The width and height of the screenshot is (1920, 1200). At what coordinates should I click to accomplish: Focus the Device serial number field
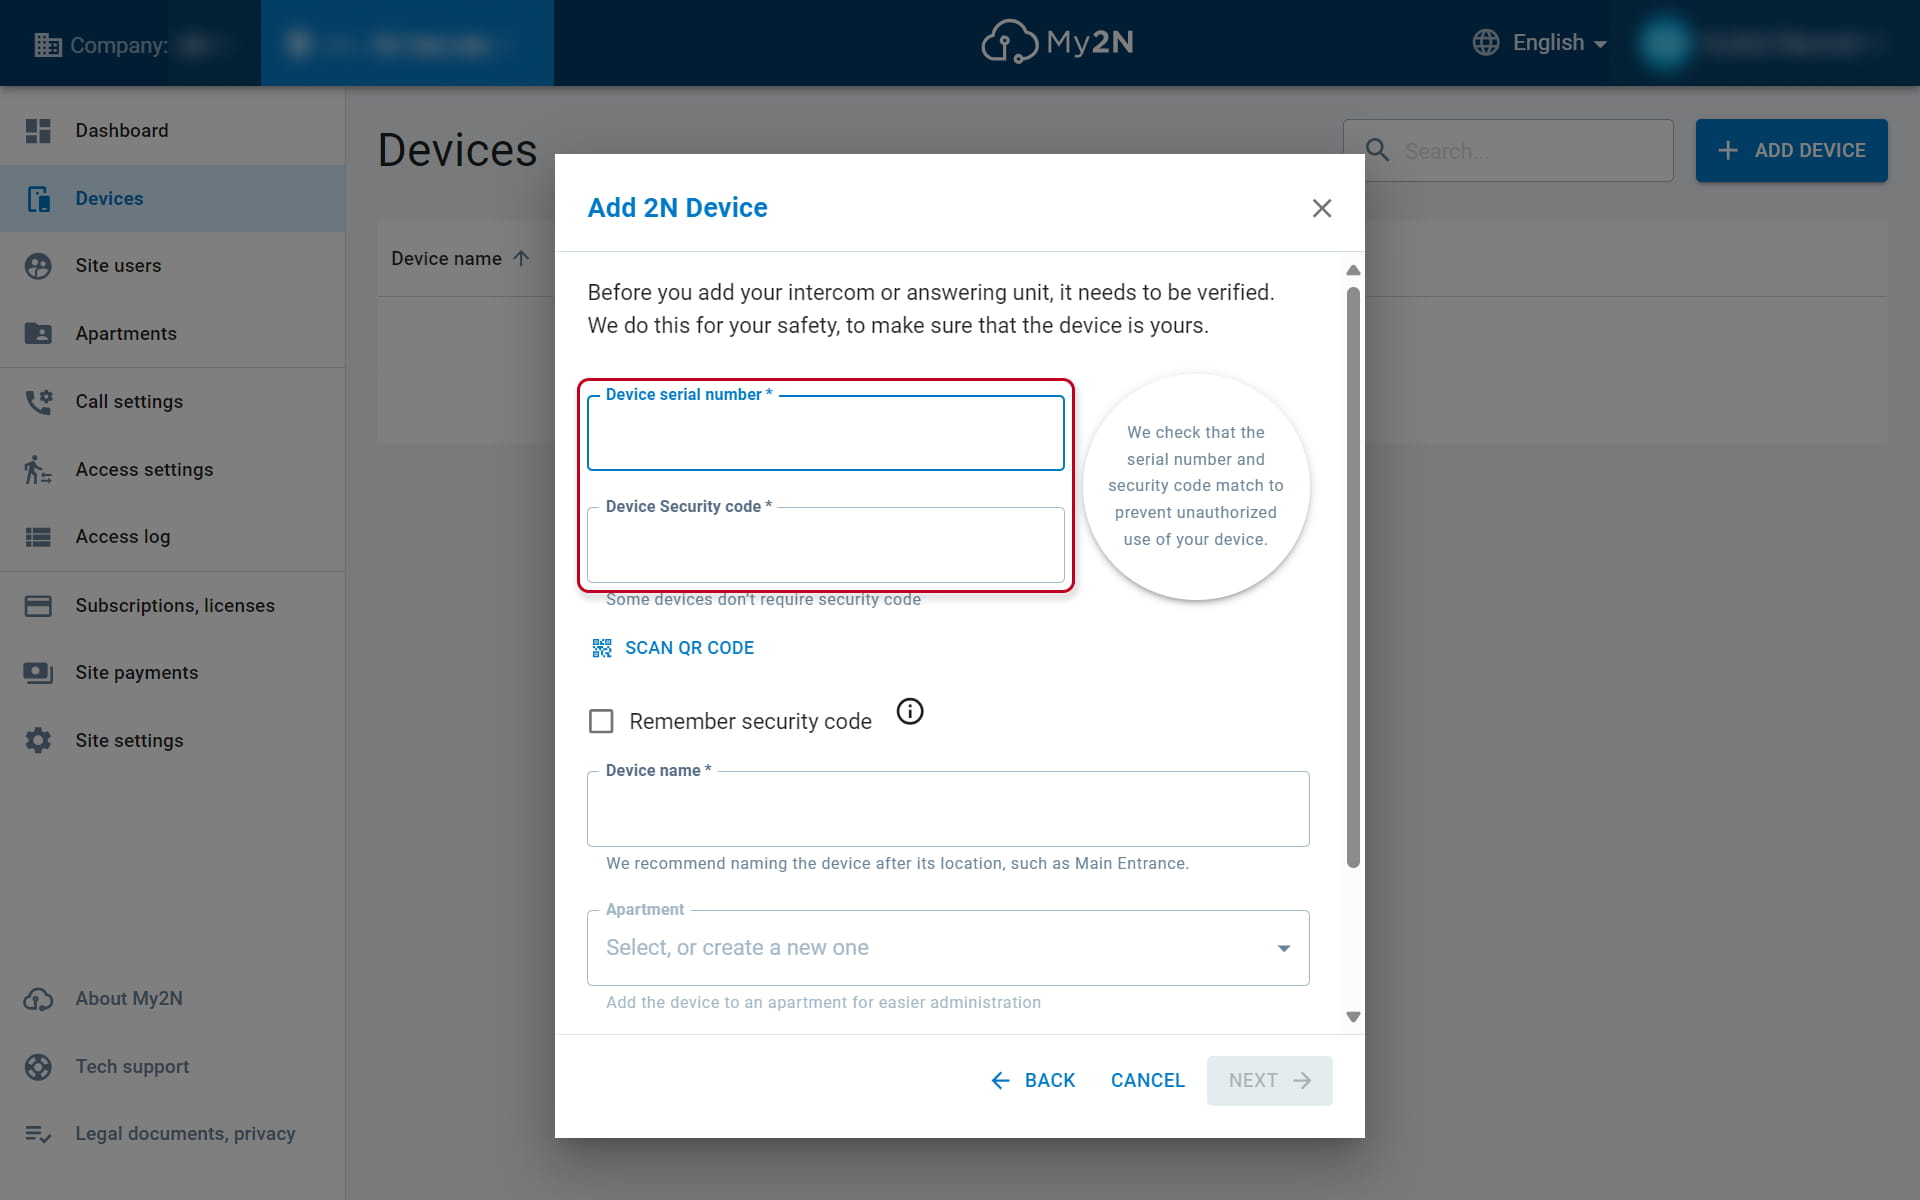click(825, 433)
